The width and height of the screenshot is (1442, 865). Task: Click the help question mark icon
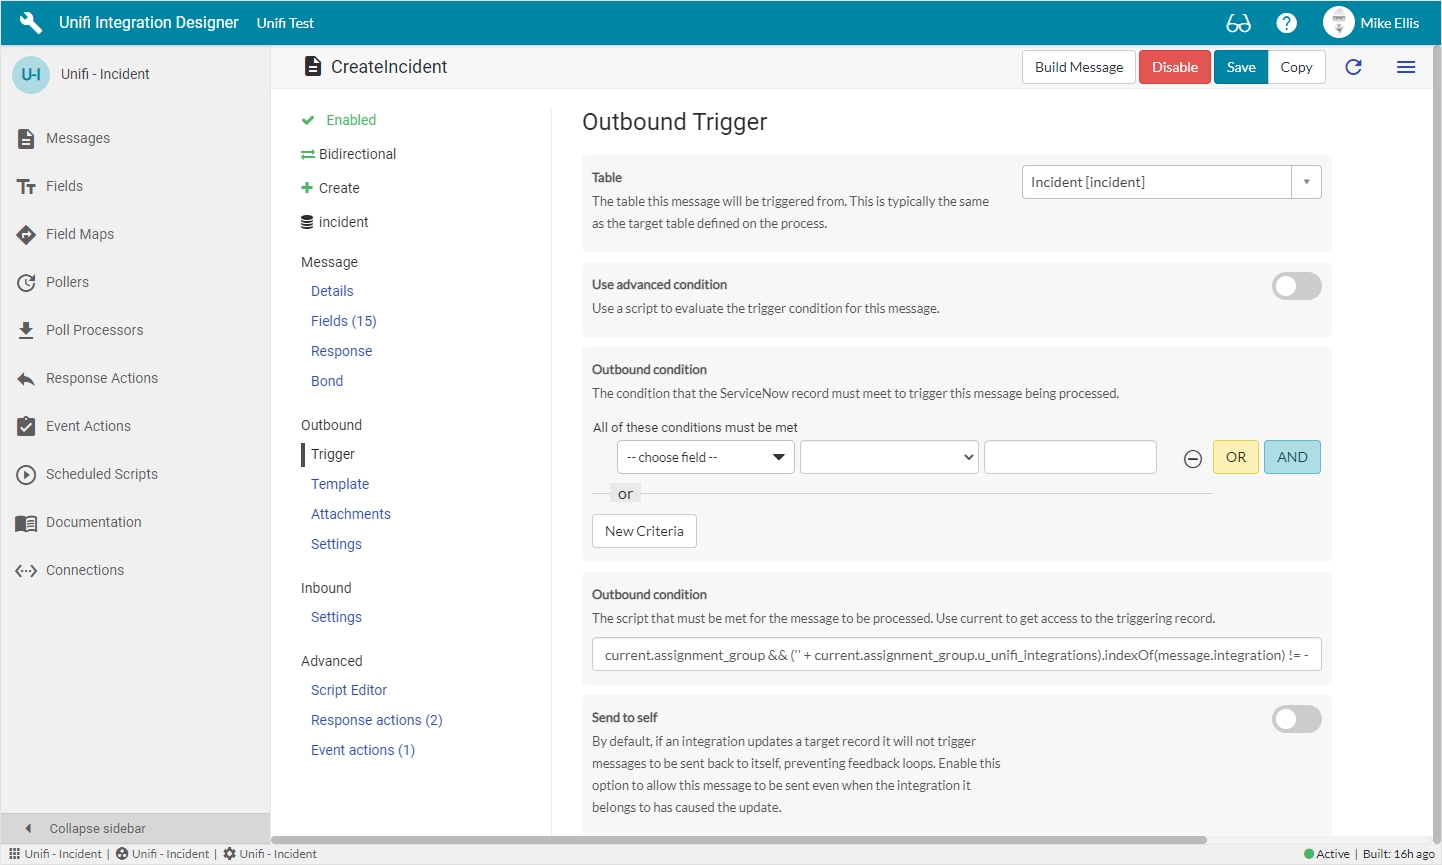click(x=1286, y=23)
